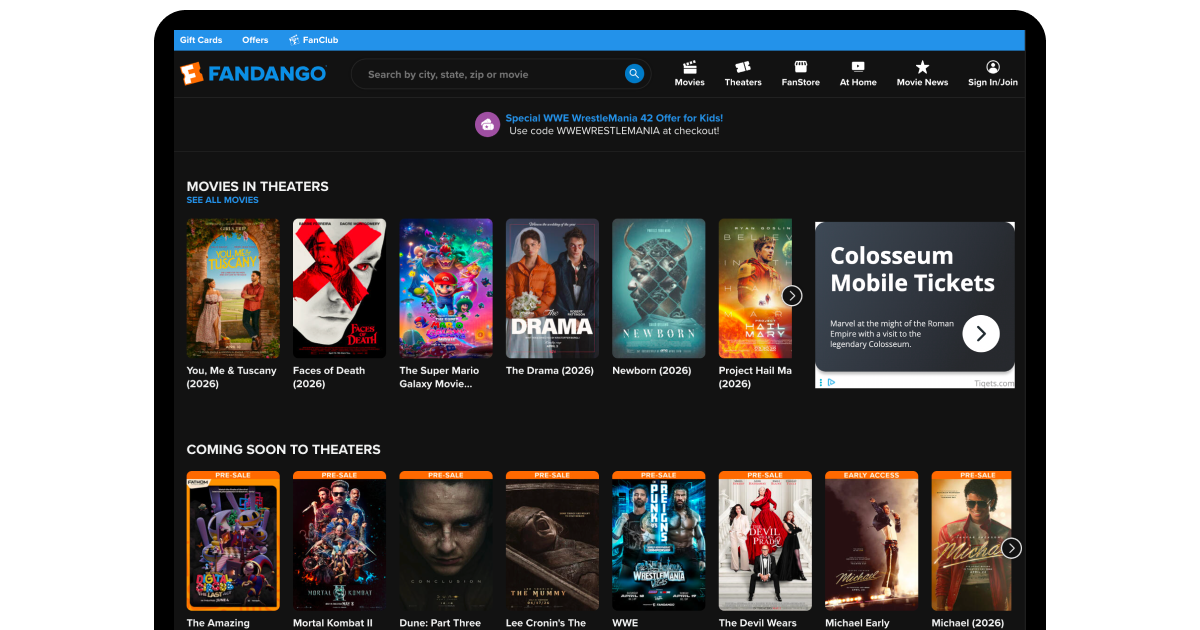Screen dimensions: 1200x630
Task: Open The Drama poster
Action: [552, 288]
